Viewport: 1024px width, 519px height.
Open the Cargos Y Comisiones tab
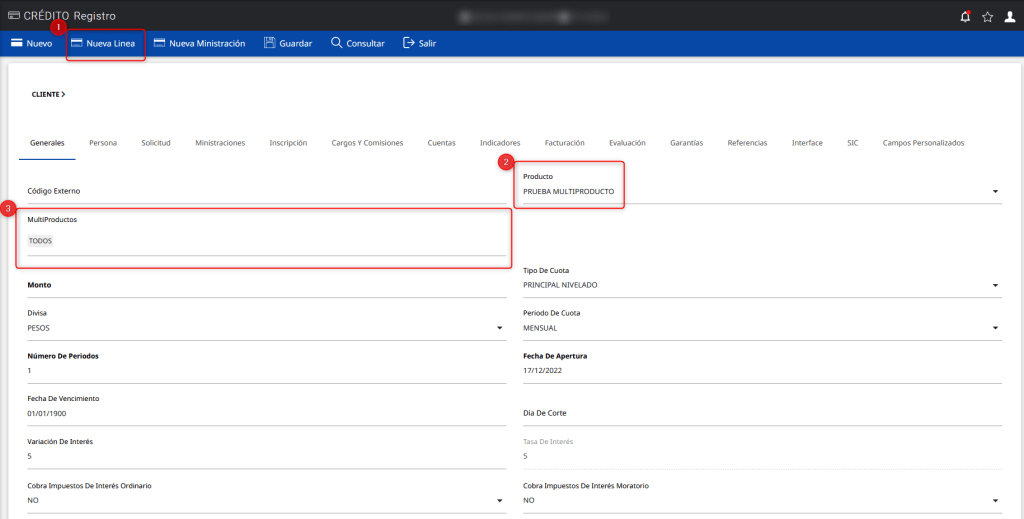367,143
